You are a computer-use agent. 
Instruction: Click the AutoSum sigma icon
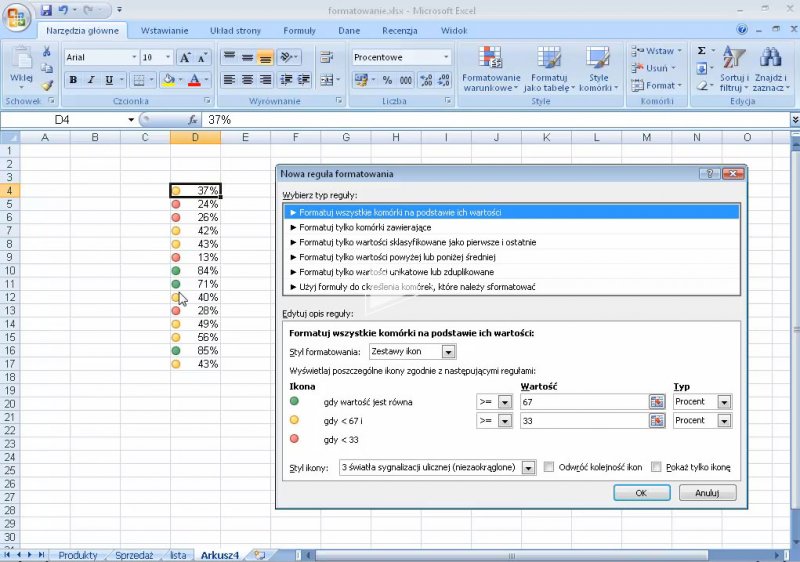tap(701, 51)
